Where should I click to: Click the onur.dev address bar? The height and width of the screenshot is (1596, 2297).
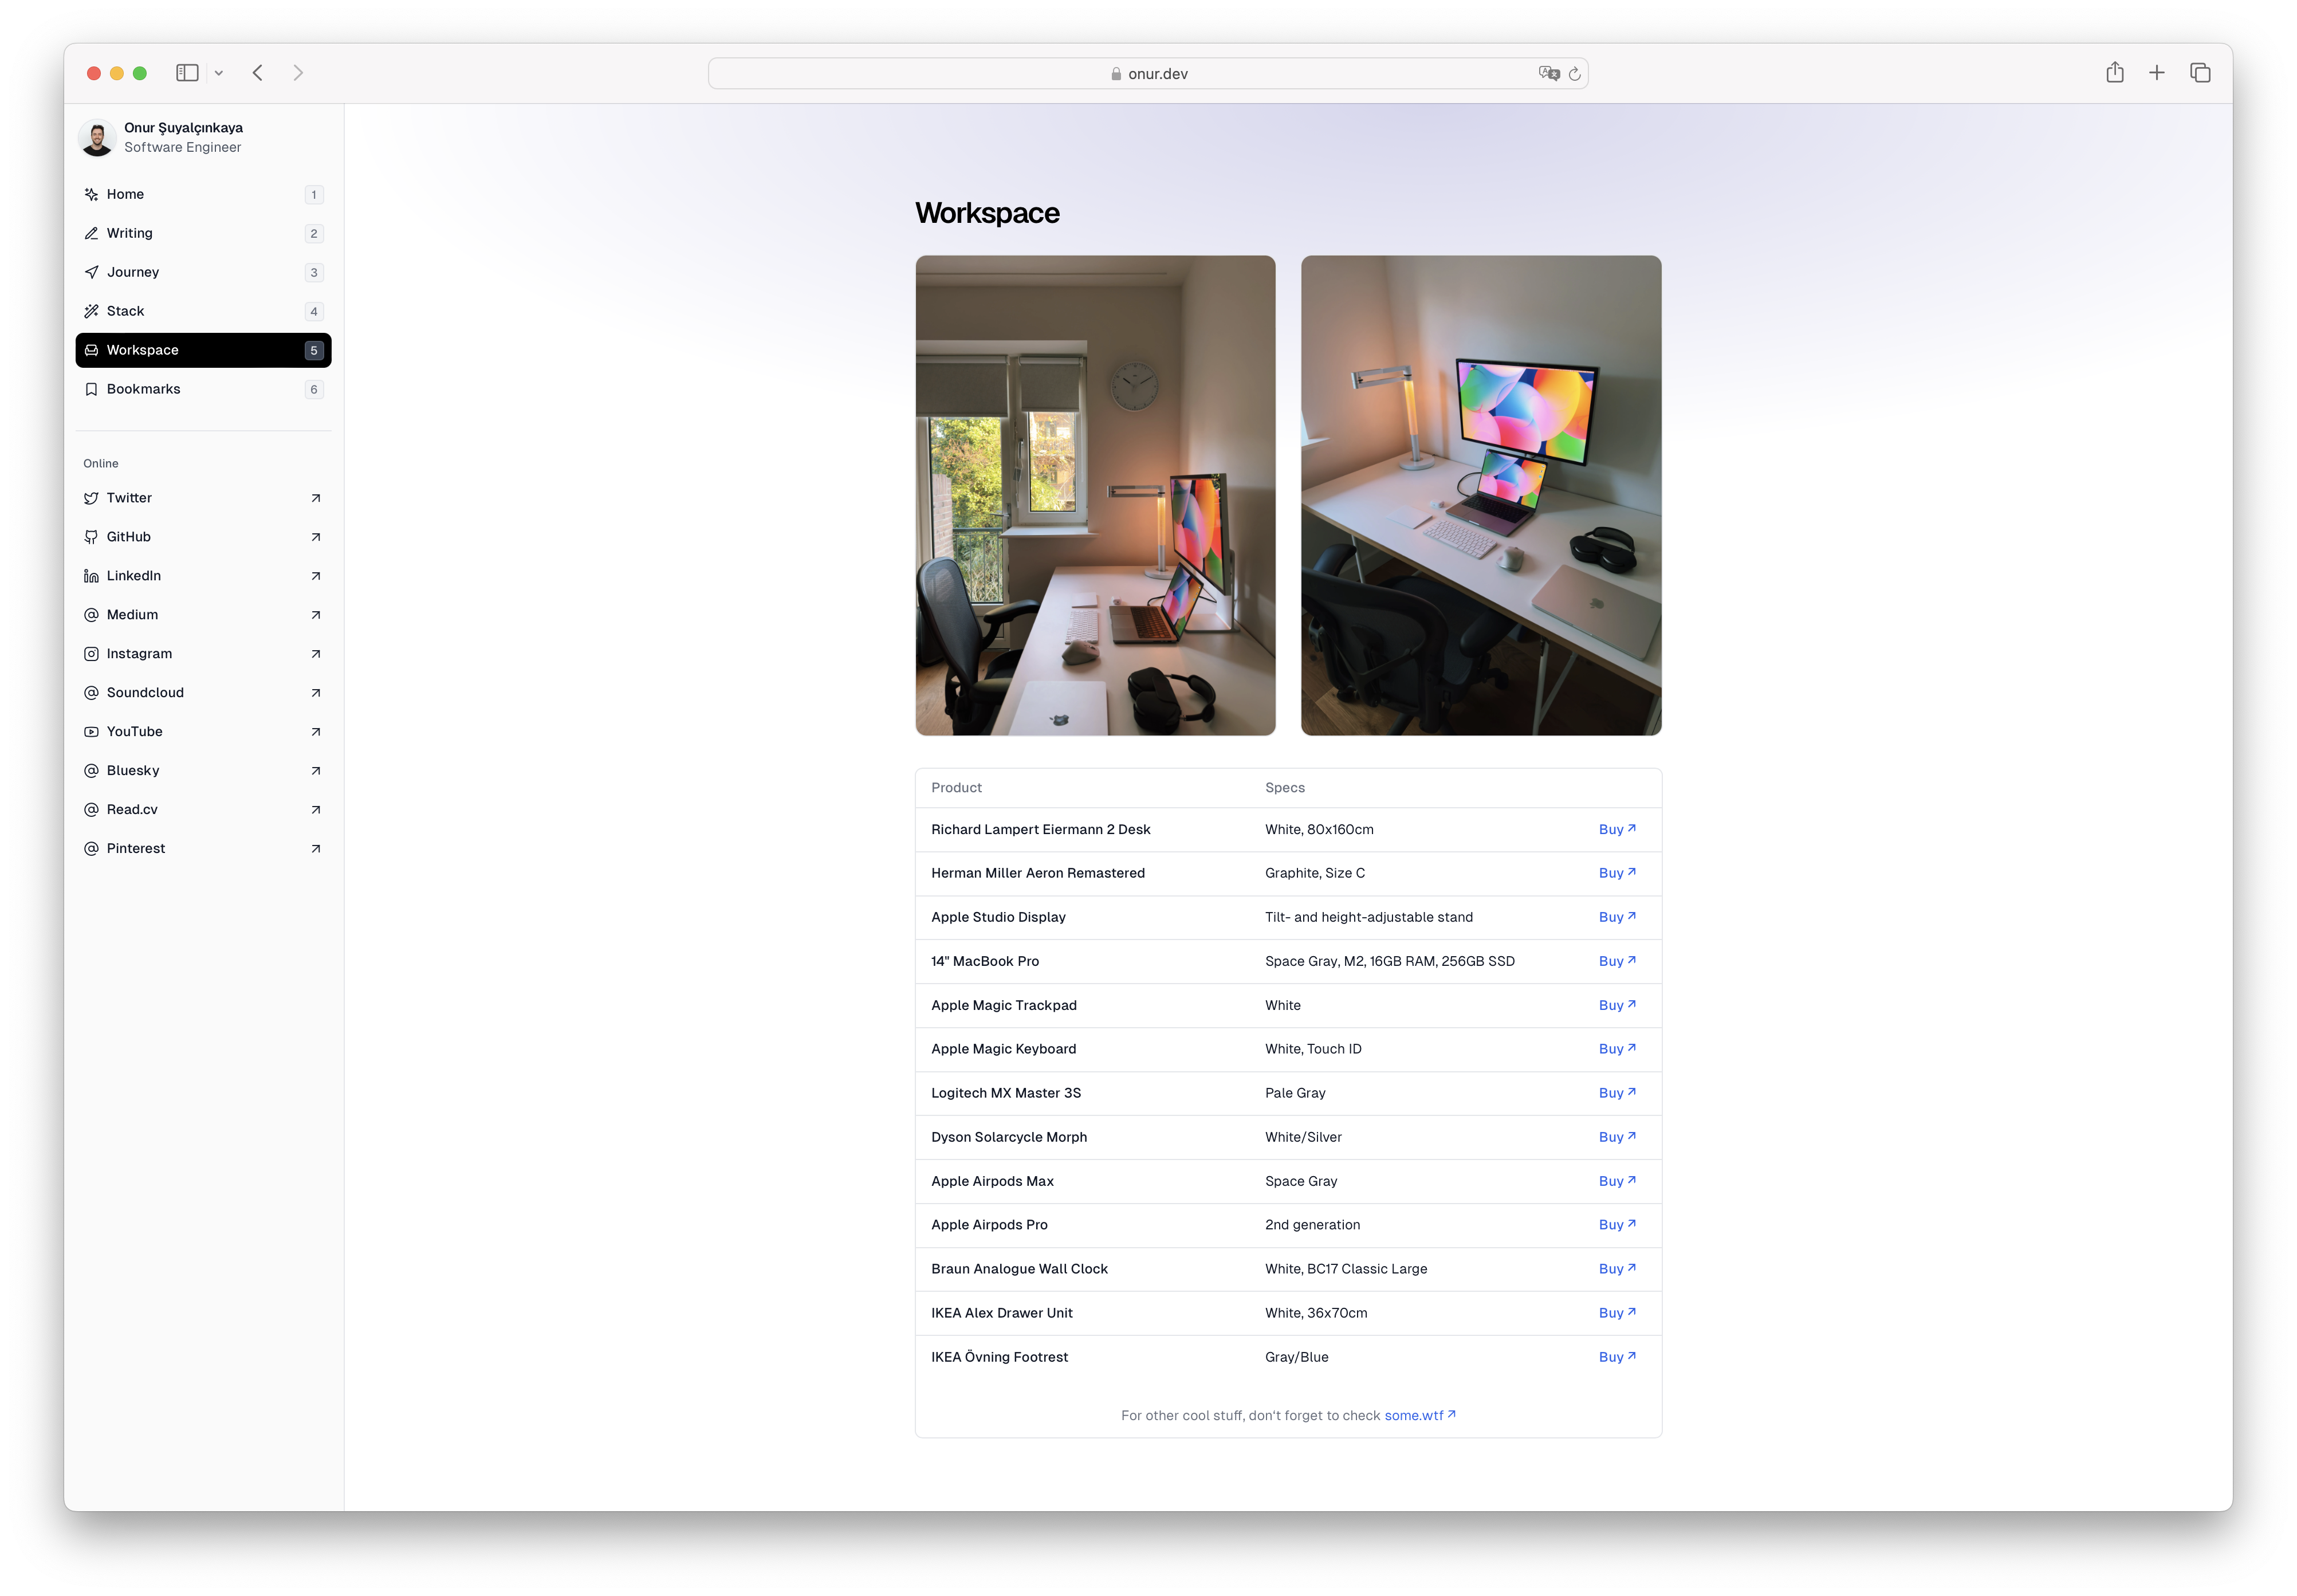point(1148,74)
